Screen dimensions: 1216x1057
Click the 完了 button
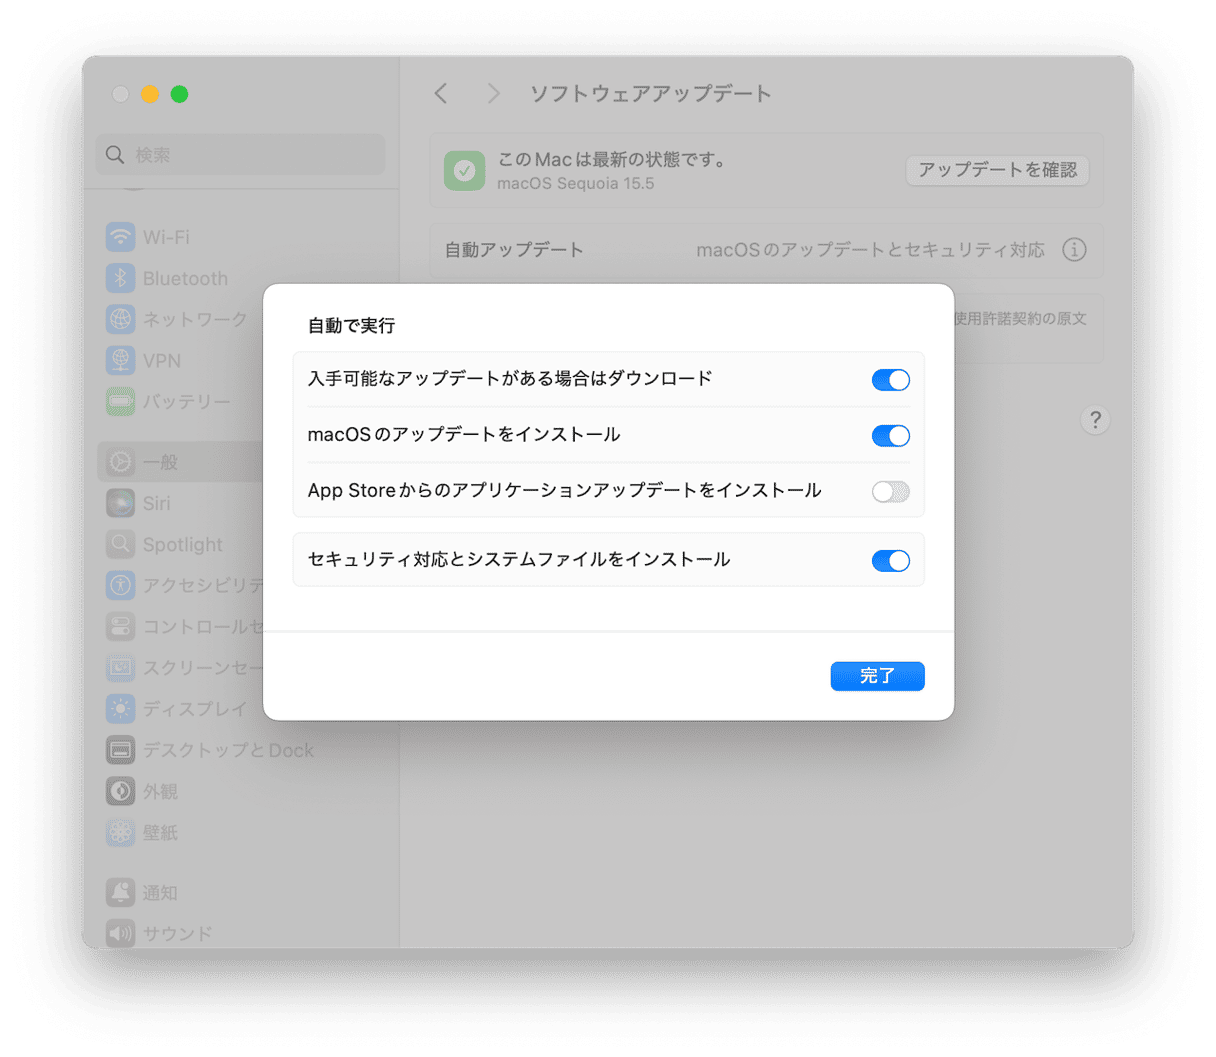877,676
